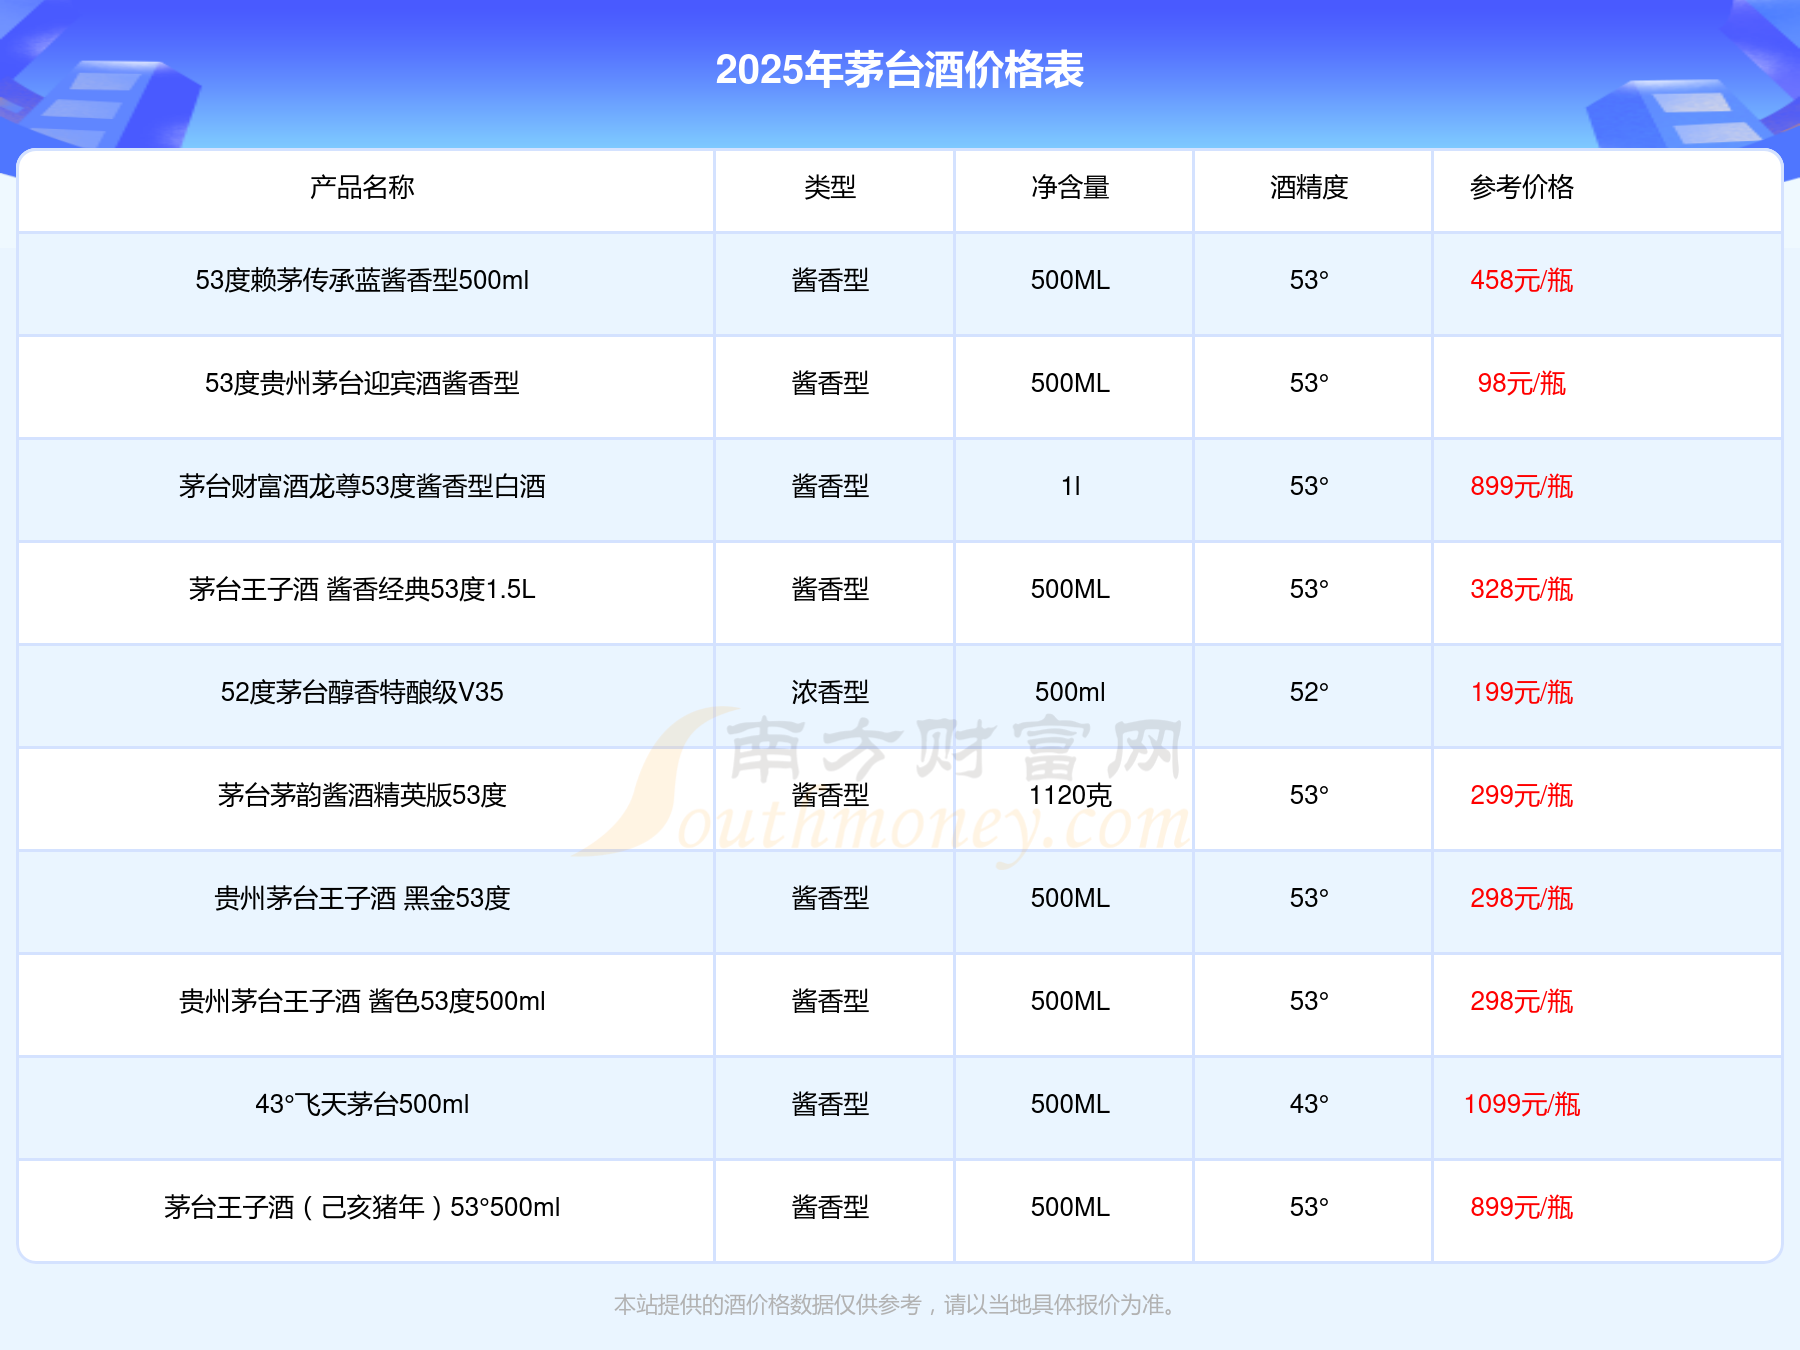Click the 酒精度 column header
This screenshot has height=1350, width=1800.
(x=1309, y=187)
